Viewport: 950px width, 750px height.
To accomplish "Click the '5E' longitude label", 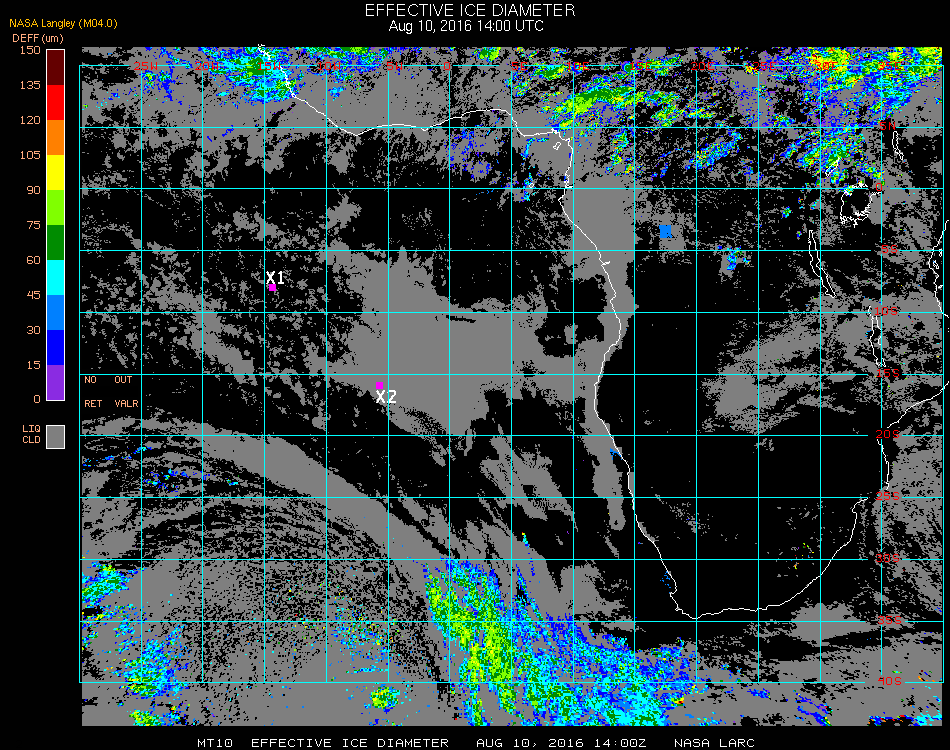I will [519, 66].
